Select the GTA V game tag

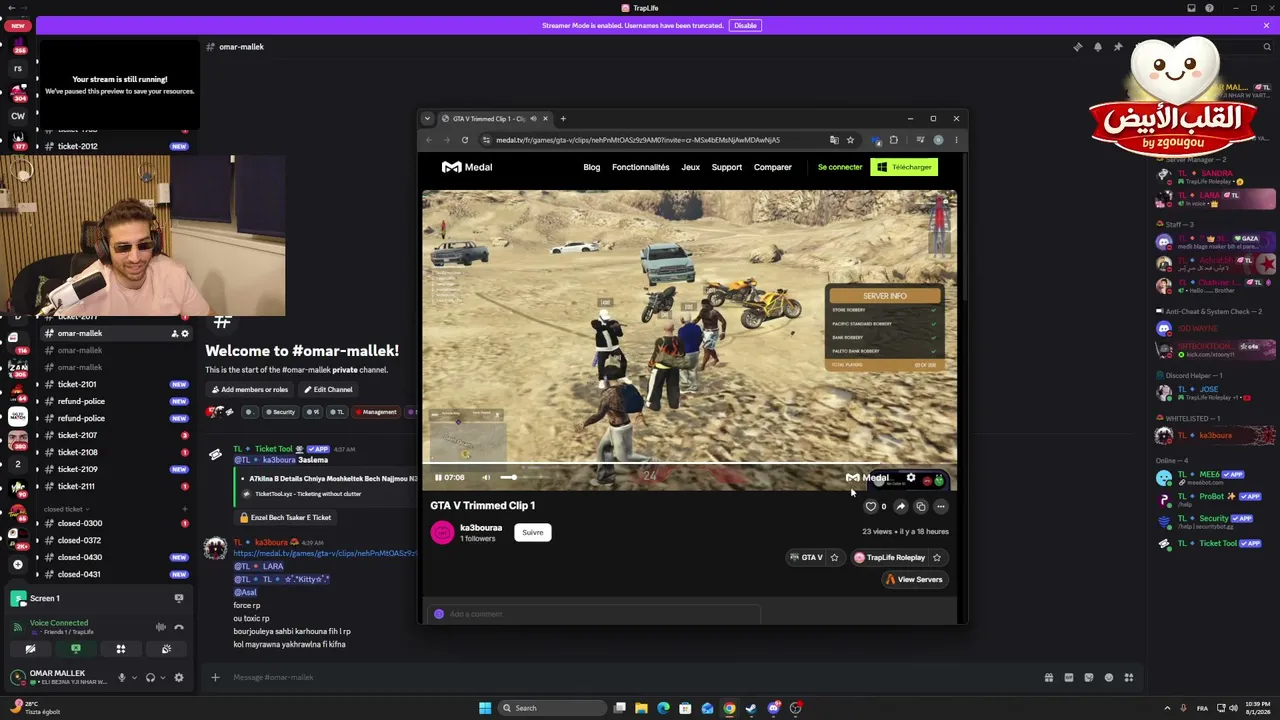click(806, 558)
